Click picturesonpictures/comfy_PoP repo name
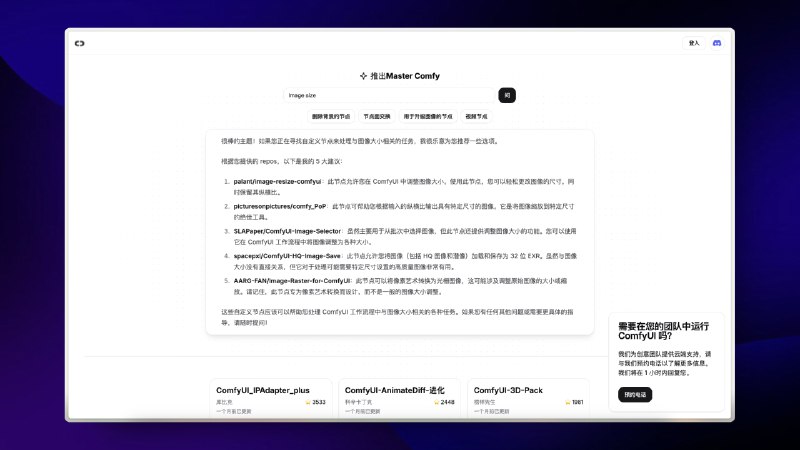This screenshot has width=800, height=450. click(x=280, y=207)
